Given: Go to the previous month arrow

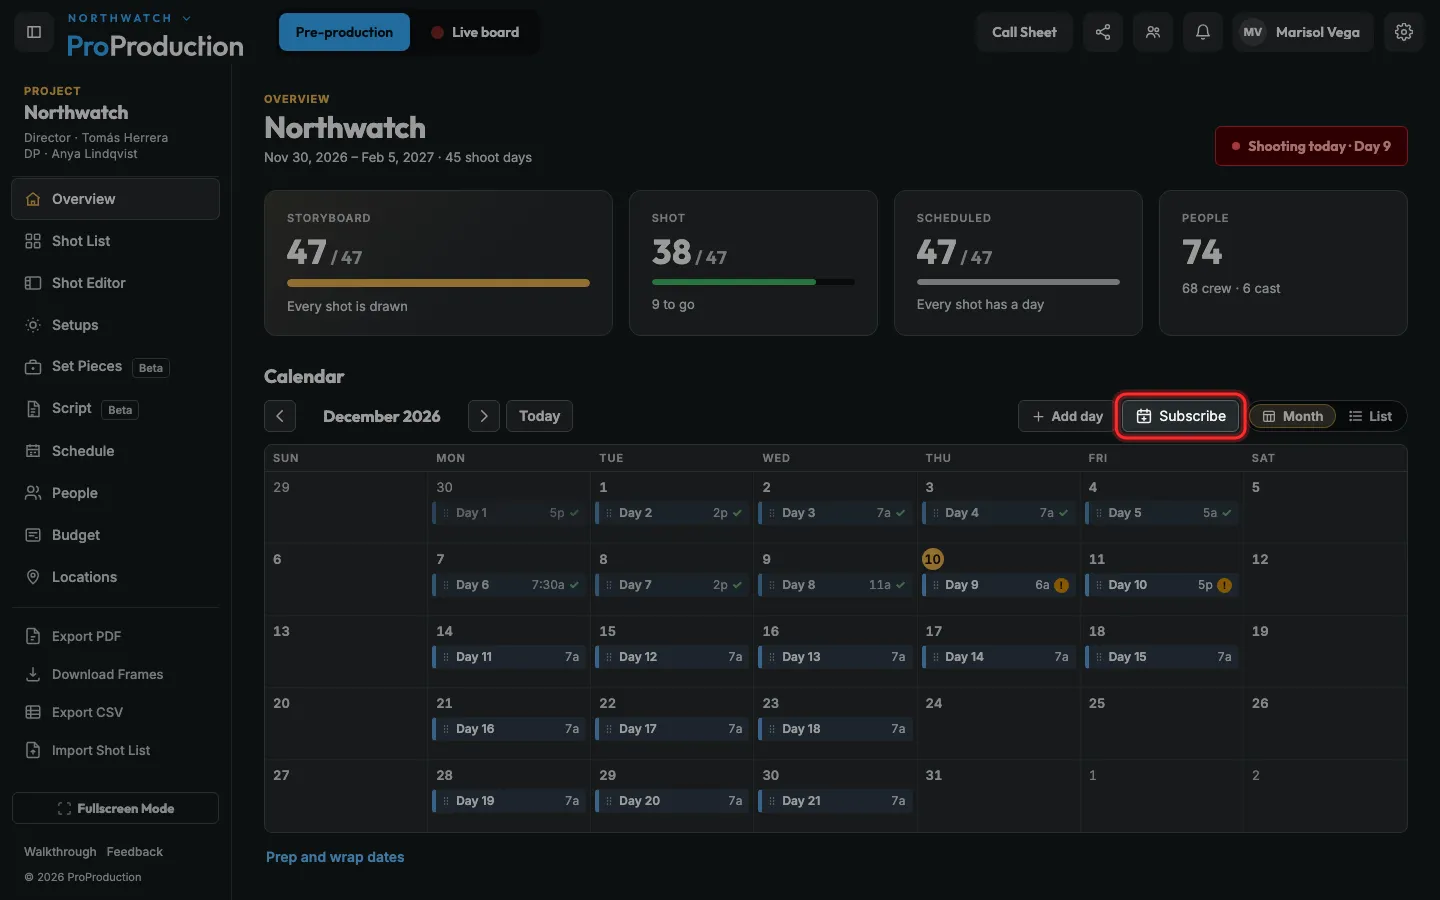Looking at the screenshot, I should click(x=280, y=416).
